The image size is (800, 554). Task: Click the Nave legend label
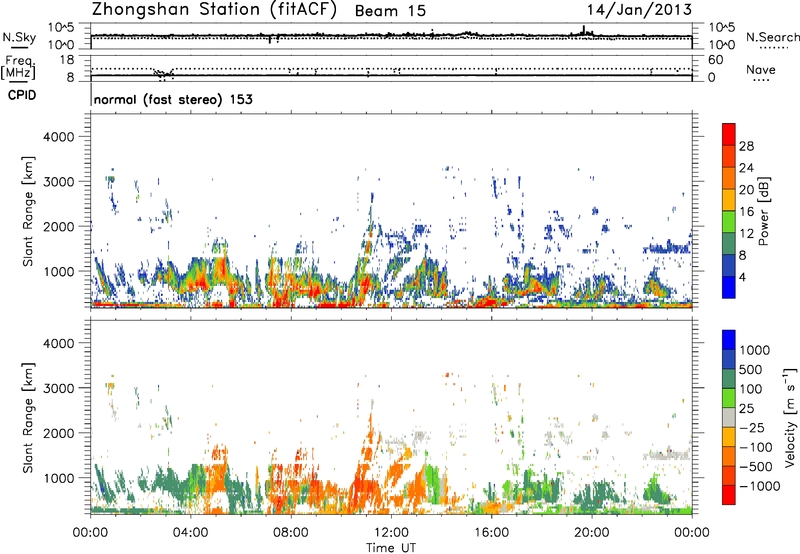tap(761, 69)
